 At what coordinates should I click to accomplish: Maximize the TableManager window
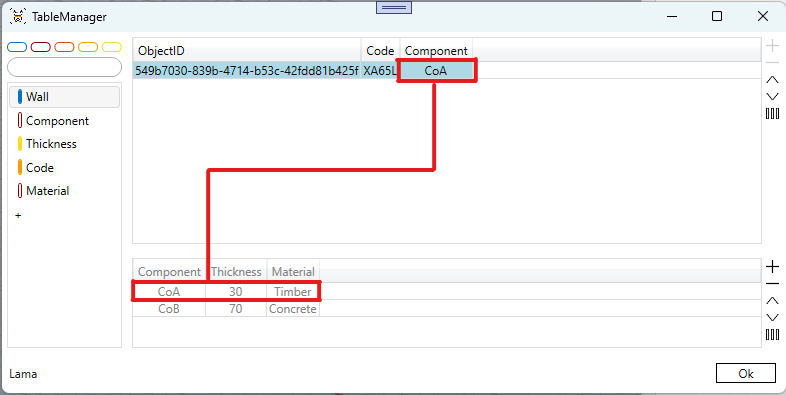coord(717,17)
